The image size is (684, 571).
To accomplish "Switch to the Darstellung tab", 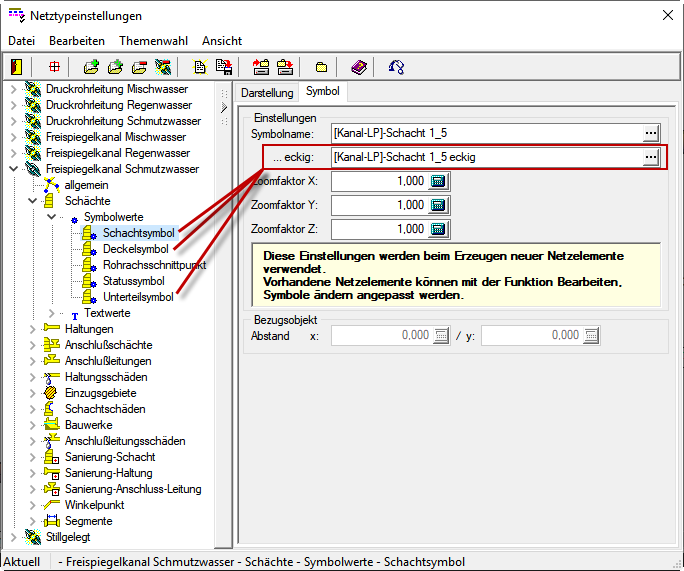I will (x=267, y=92).
